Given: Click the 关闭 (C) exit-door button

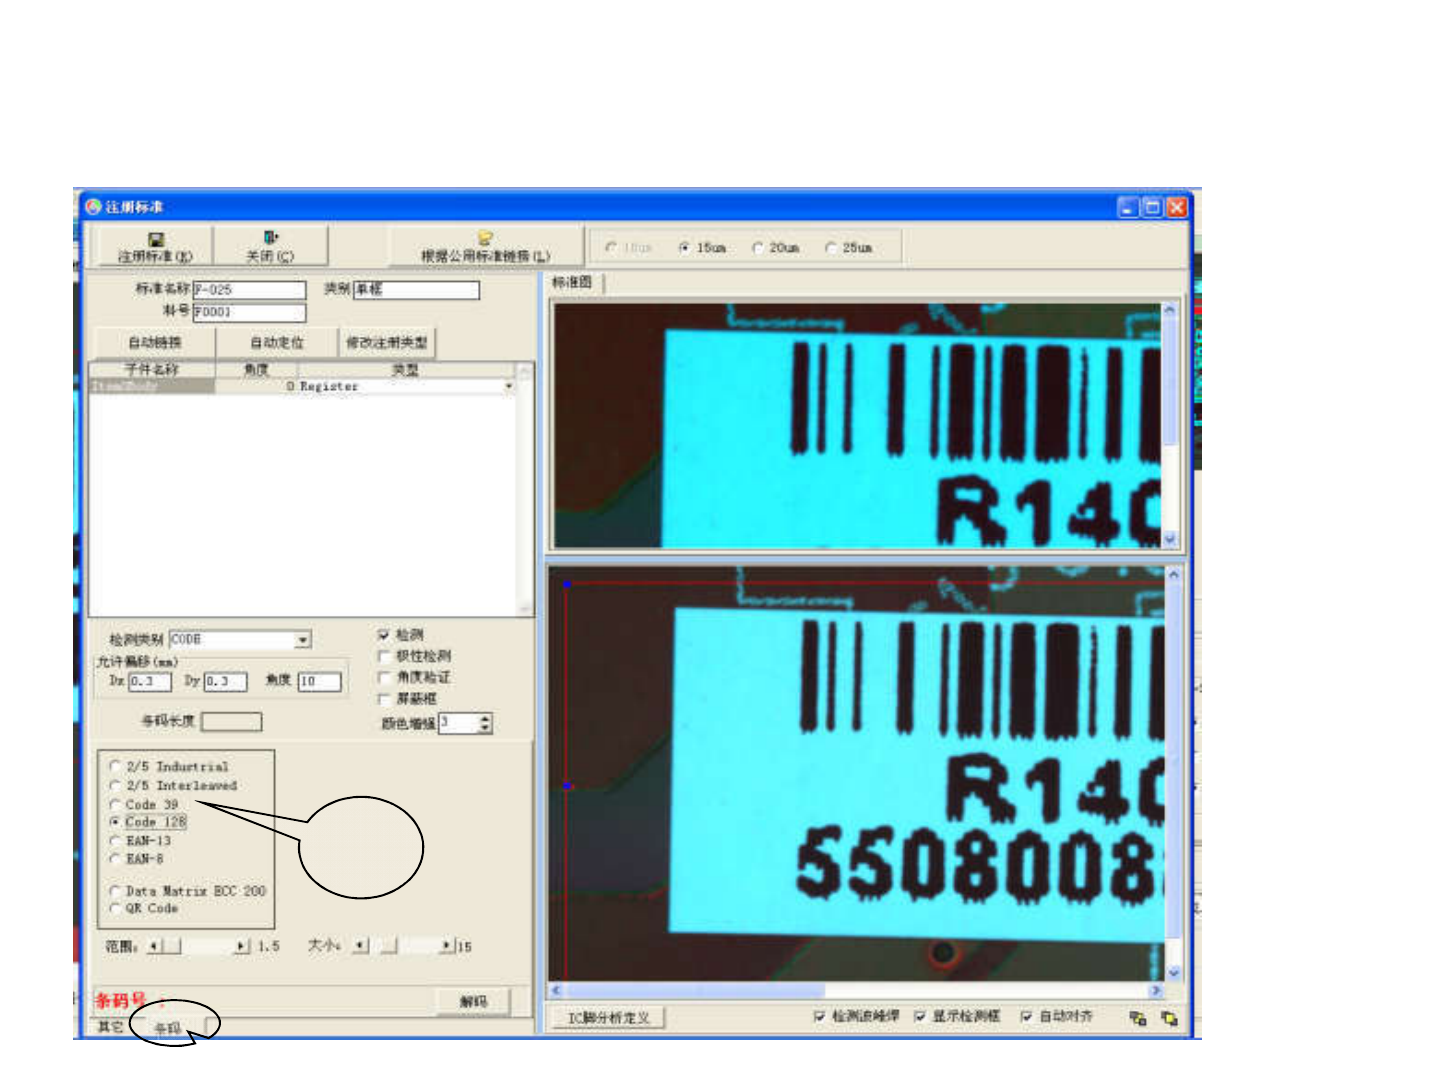Looking at the screenshot, I should 270,247.
